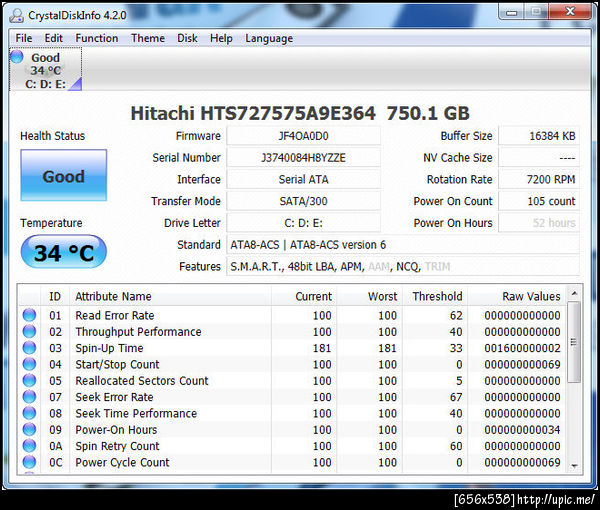Click the Power On Count 105 count field
This screenshot has height=510, width=600.
tap(539, 201)
